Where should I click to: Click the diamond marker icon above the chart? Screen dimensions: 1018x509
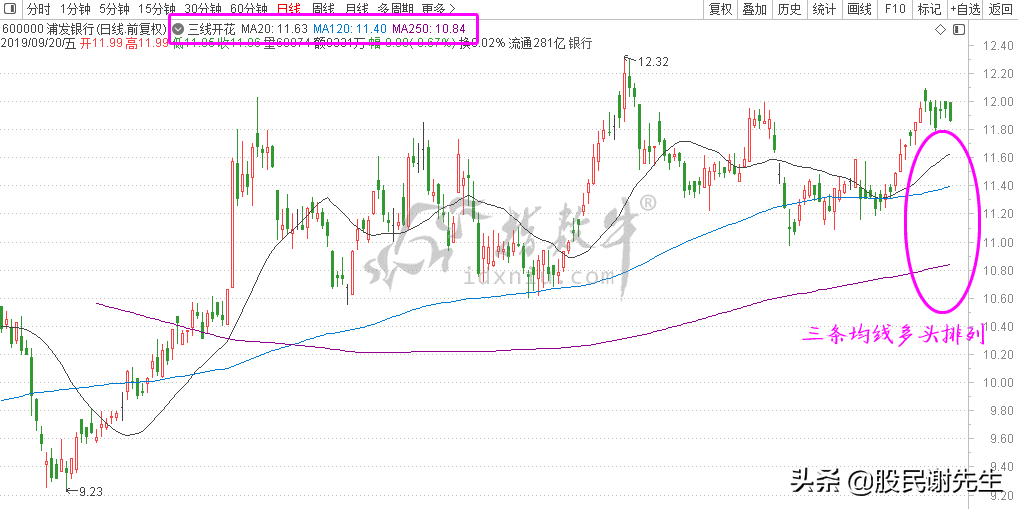tap(939, 30)
